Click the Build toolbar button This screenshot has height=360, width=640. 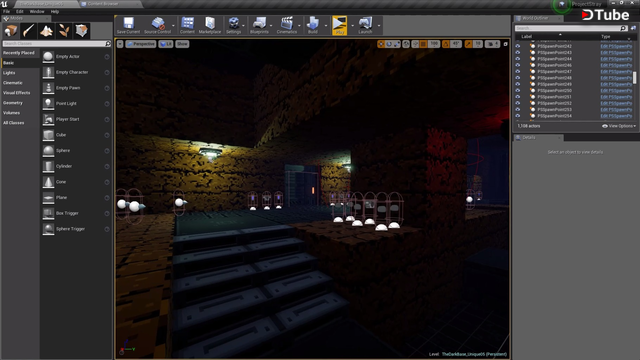click(x=313, y=25)
